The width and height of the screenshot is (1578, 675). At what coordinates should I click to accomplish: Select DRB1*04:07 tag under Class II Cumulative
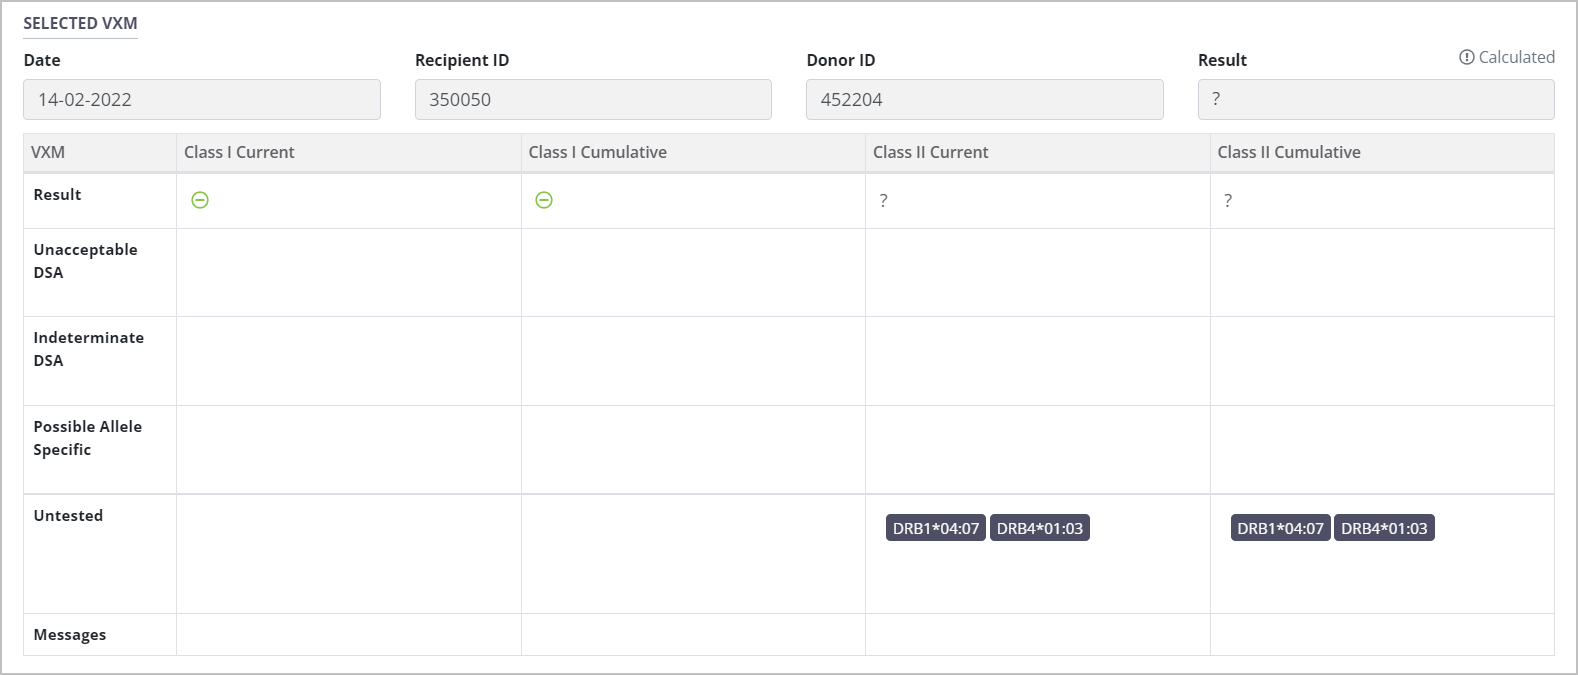pos(1280,528)
